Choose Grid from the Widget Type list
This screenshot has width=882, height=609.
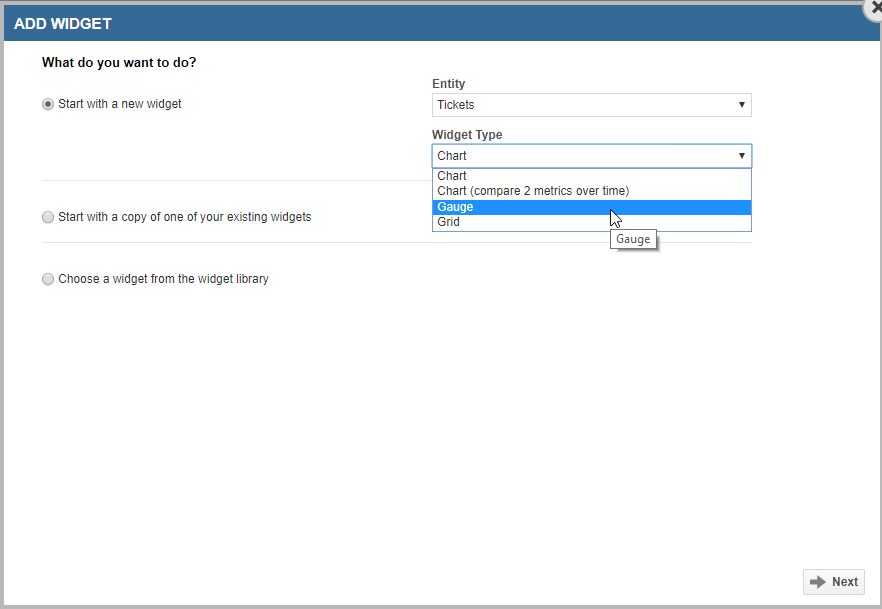[592, 222]
